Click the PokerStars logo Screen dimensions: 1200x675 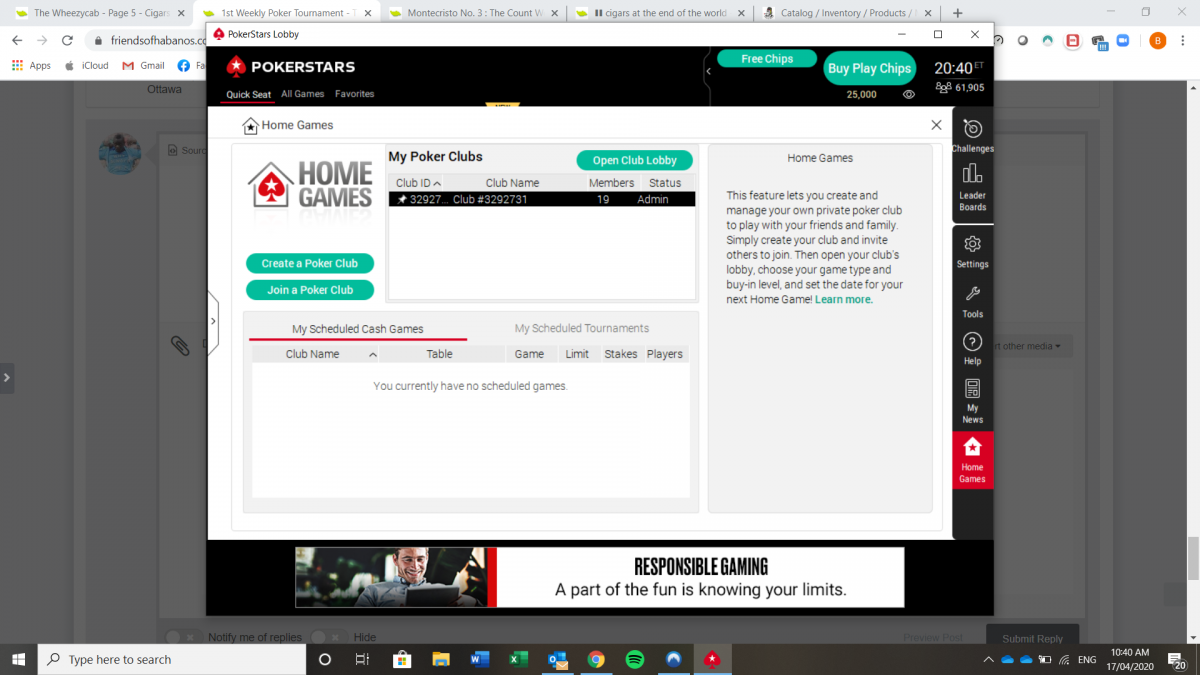290,67
